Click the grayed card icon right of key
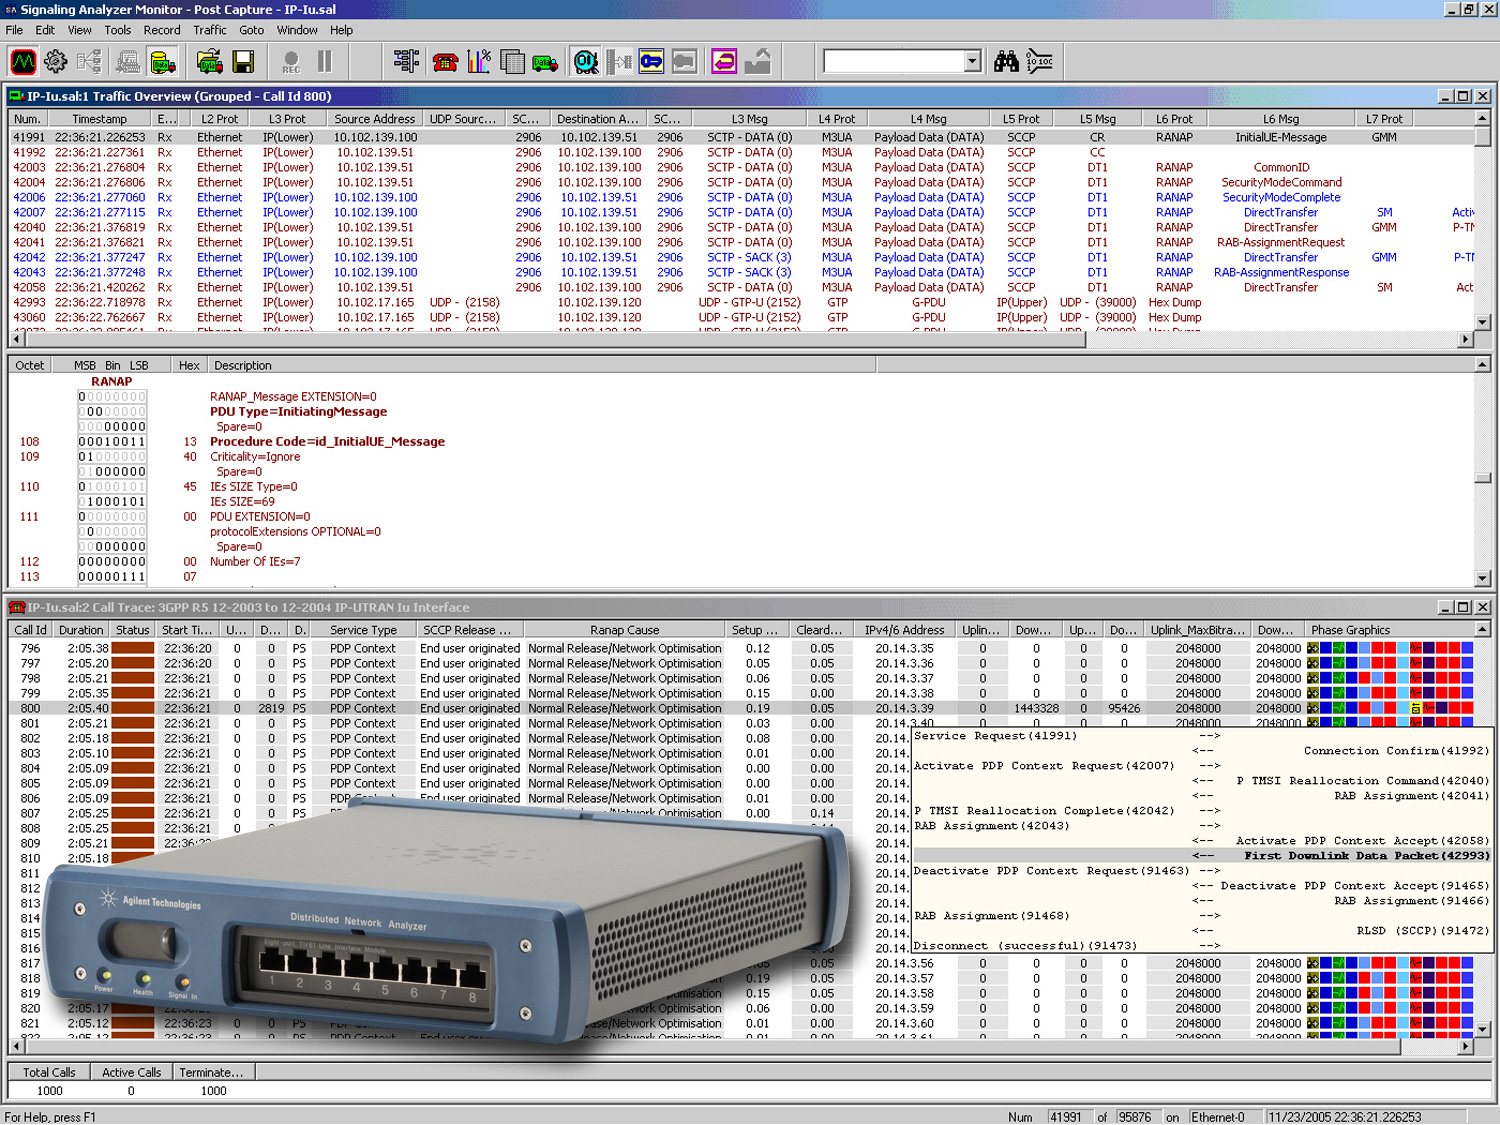The height and width of the screenshot is (1125, 1500). (684, 62)
